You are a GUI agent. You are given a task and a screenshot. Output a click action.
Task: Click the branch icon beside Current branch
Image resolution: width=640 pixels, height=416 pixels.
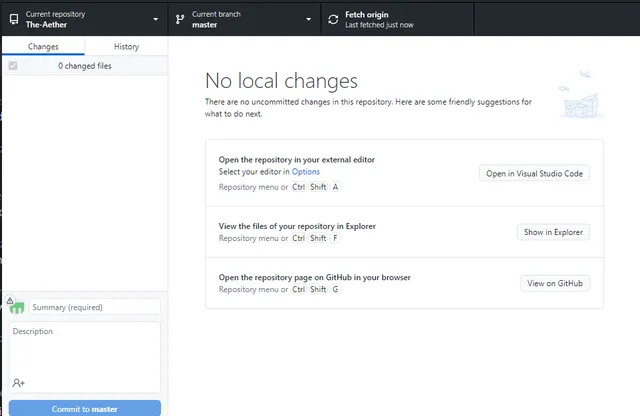coord(180,19)
